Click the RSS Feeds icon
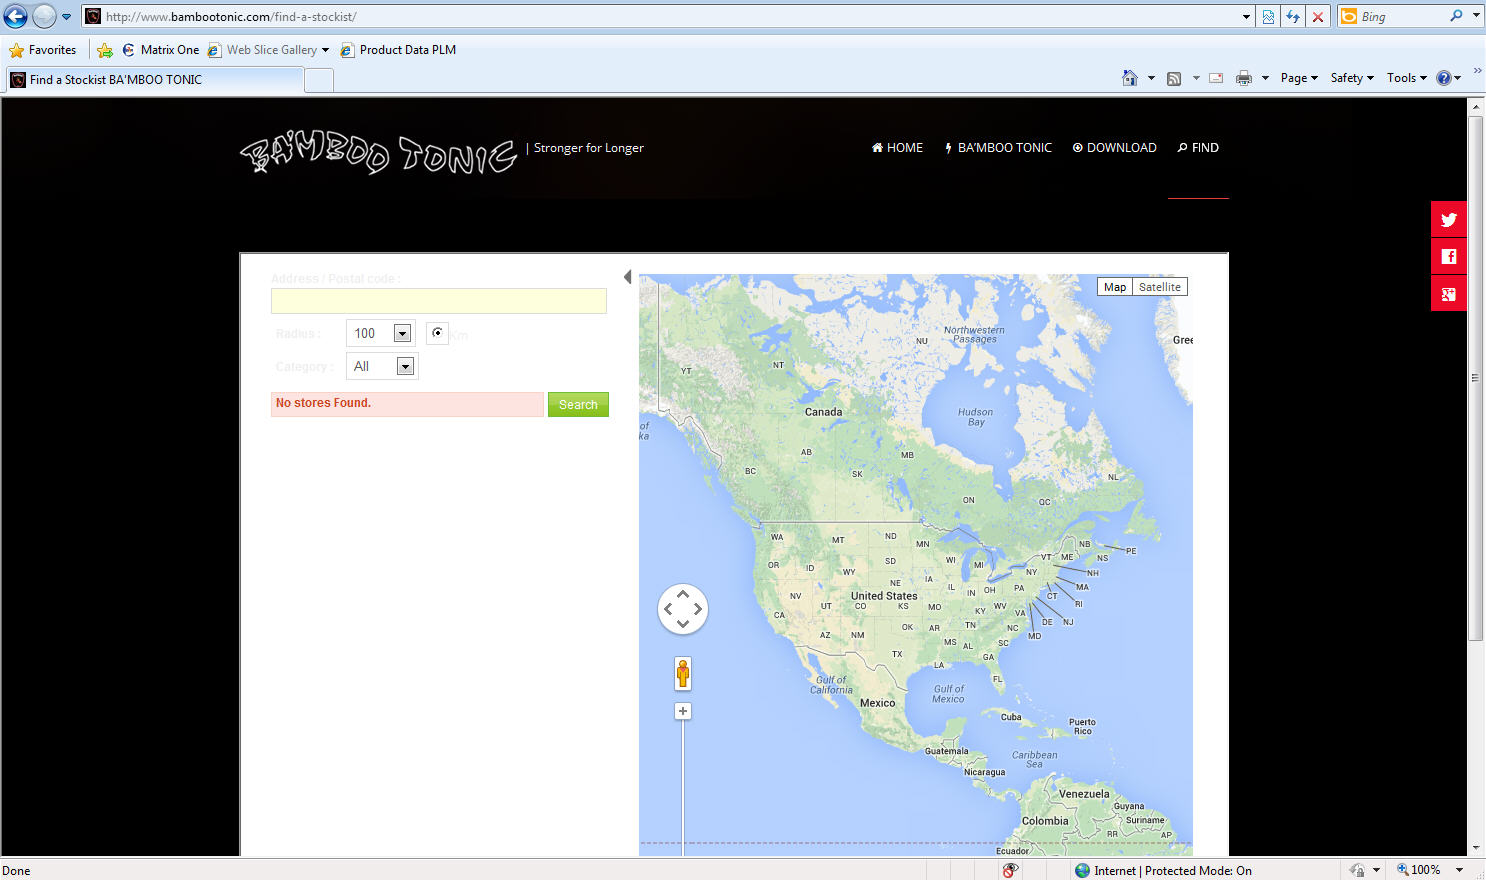Image resolution: width=1486 pixels, height=881 pixels. [1174, 78]
